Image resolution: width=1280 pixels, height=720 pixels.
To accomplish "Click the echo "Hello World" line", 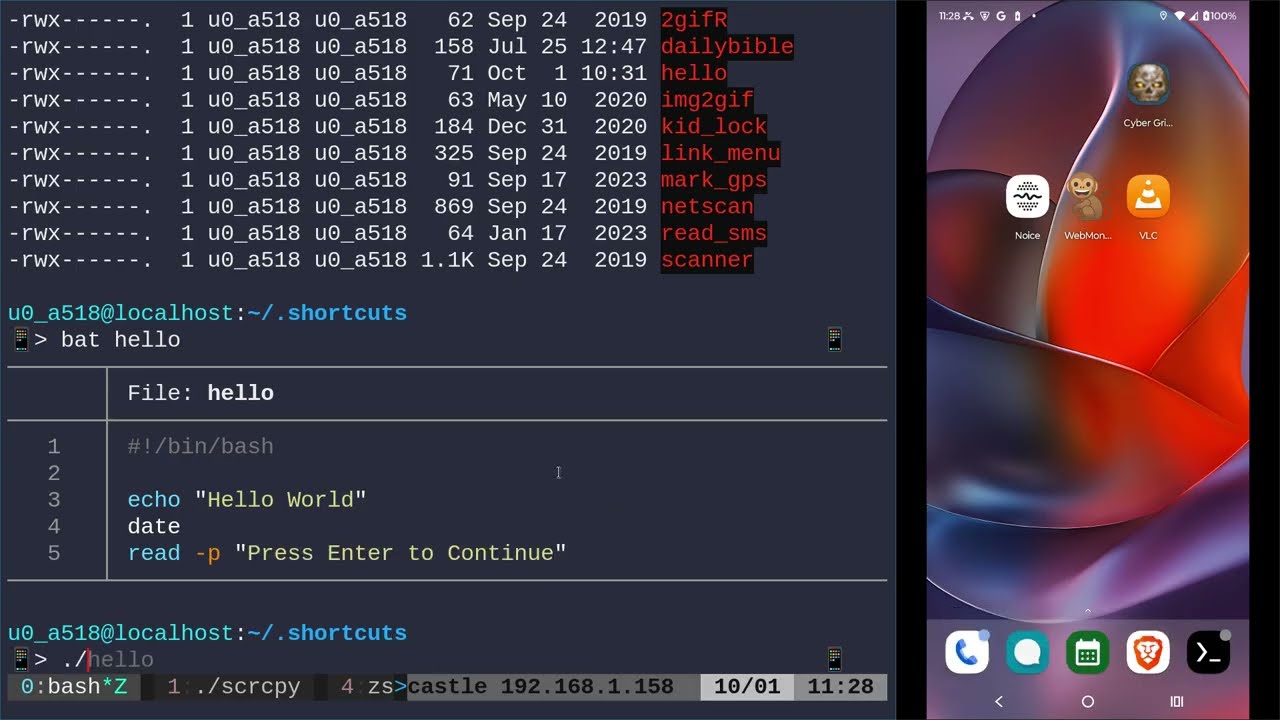I will click(247, 499).
